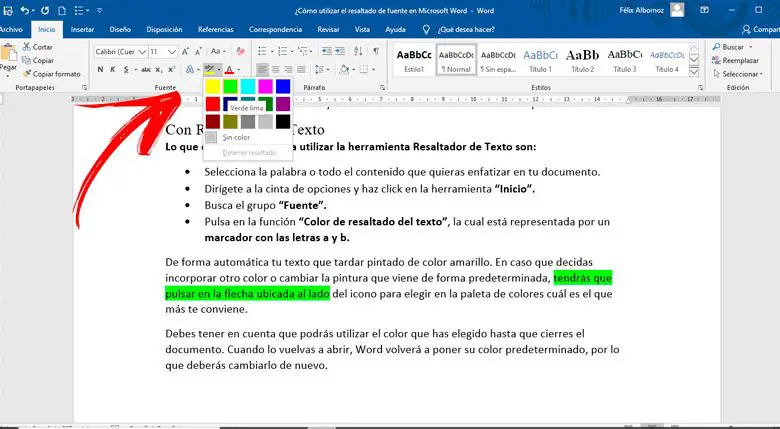Open the Revisar tab
The height and width of the screenshot is (429, 780).
328,29
